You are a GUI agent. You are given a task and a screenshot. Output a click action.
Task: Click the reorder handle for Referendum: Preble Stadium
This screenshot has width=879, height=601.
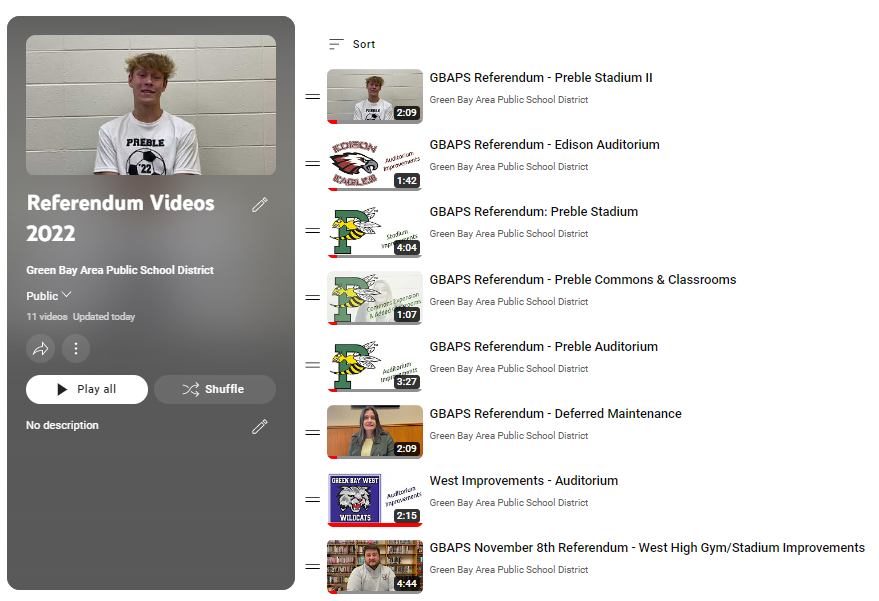[312, 230]
